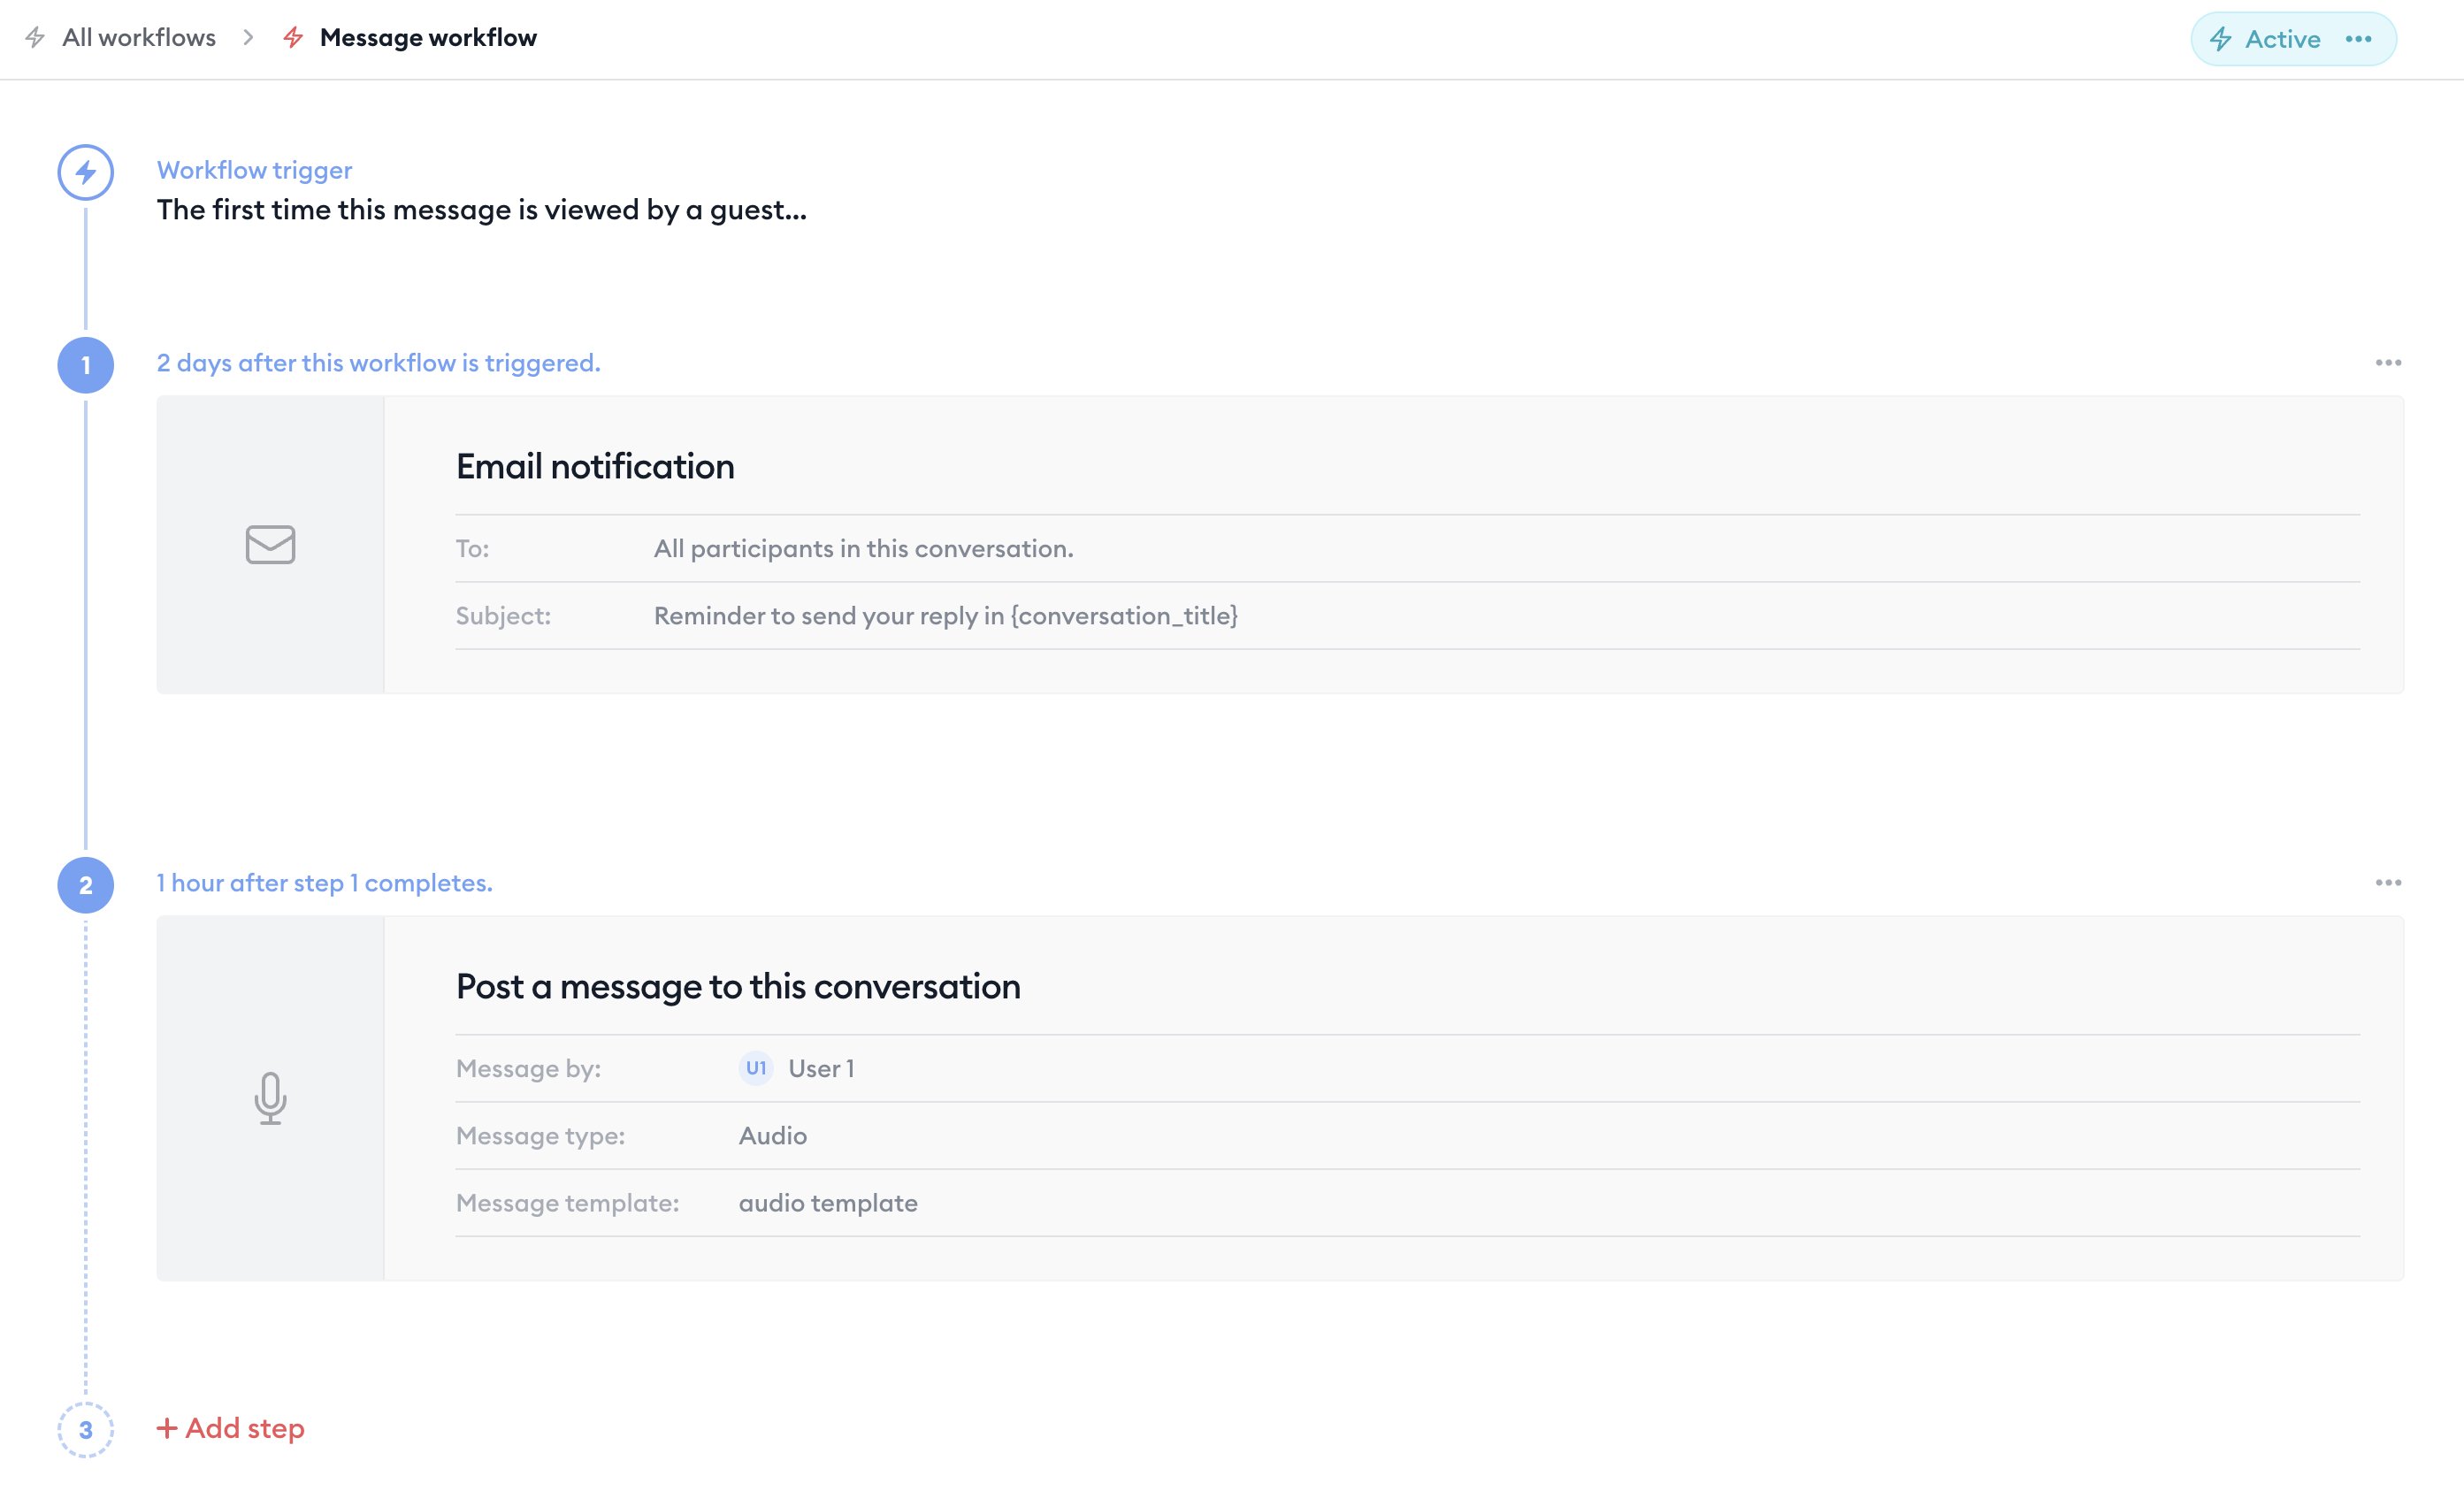Click the envelope icon on Email notification
Screen dimensions: 2464x1491
(270, 545)
